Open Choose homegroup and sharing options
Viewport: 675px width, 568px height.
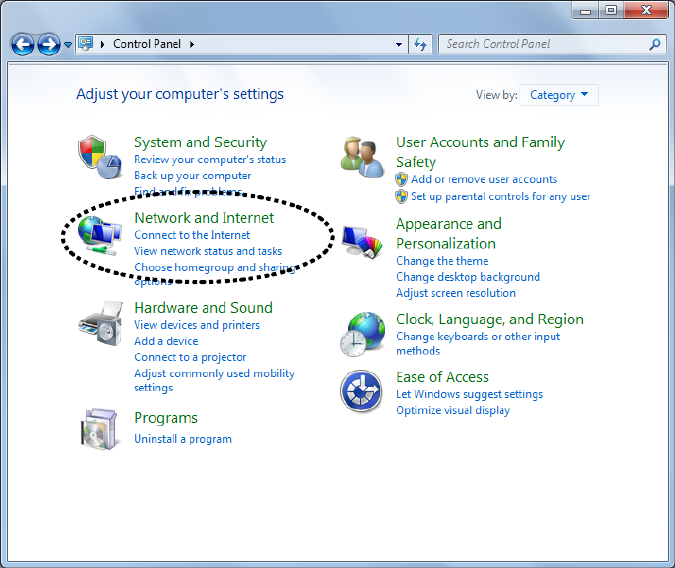pos(215,274)
